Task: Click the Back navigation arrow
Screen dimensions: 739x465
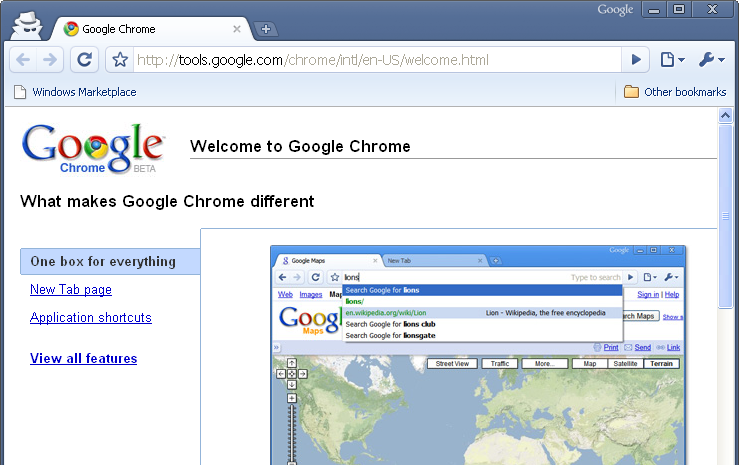Action: point(23,60)
